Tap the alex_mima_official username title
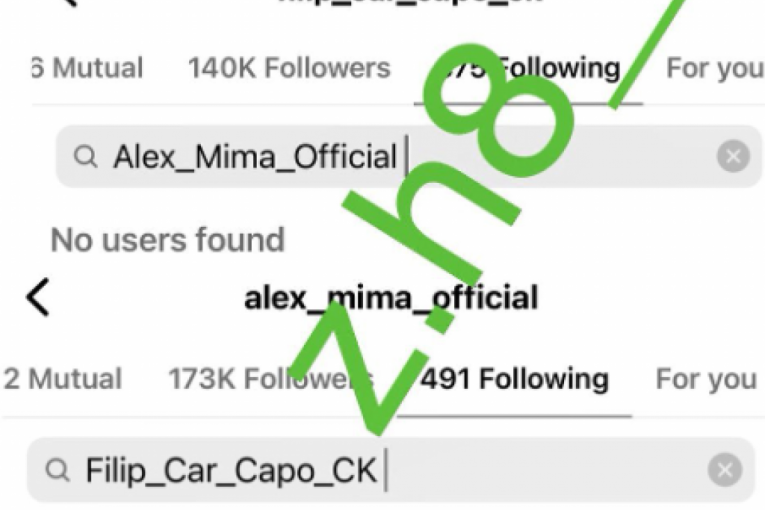The width and height of the screenshot is (765, 510). [391, 297]
